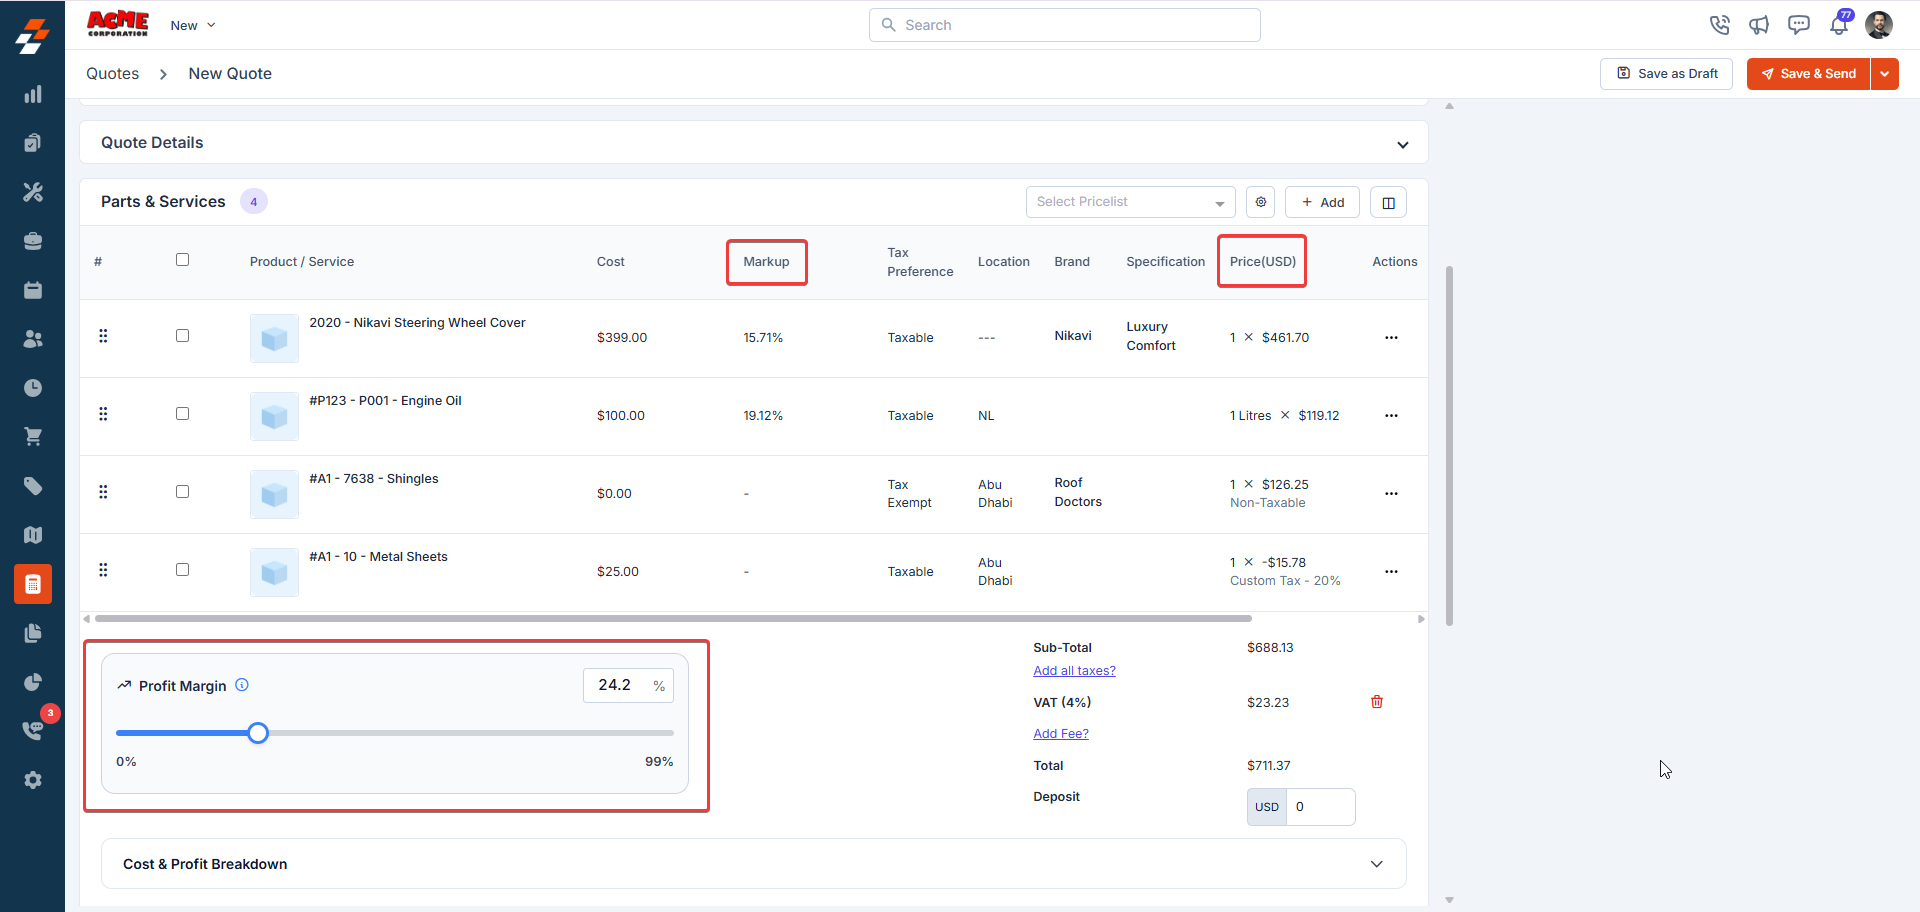The image size is (1920, 912).
Task: Open the Save & Send dropdown arrow
Action: (1885, 74)
